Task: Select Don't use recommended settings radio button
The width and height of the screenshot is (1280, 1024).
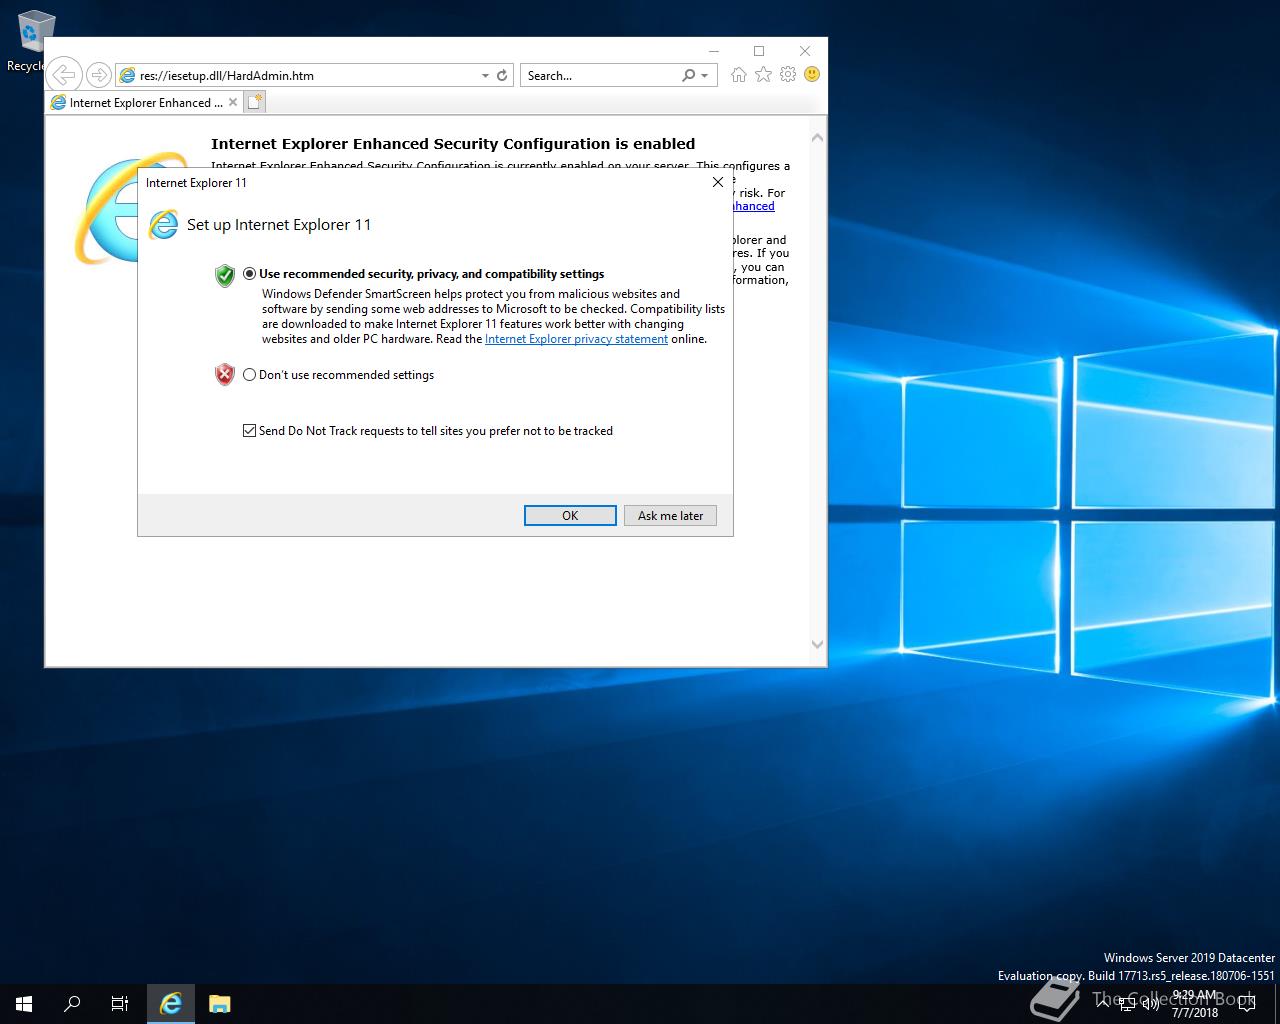Action: point(250,375)
